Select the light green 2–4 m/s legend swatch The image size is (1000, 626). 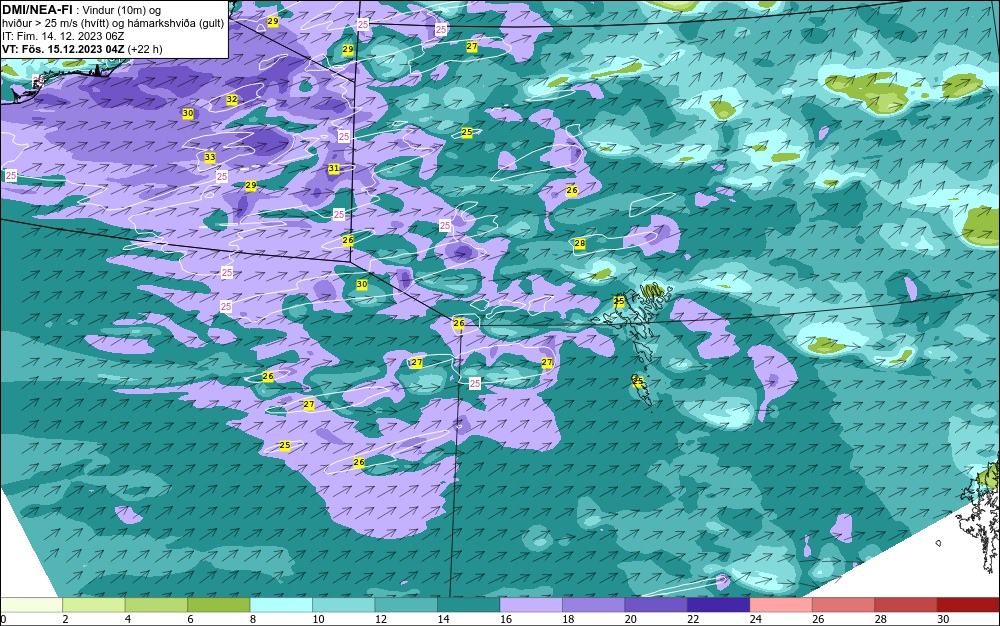(94, 605)
